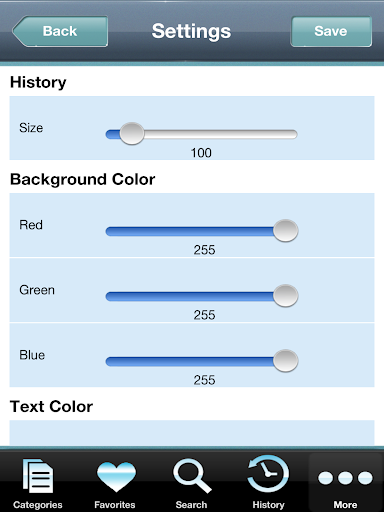This screenshot has width=384, height=512.
Task: Tap the Search magnifying glass icon
Action: pyautogui.click(x=192, y=476)
